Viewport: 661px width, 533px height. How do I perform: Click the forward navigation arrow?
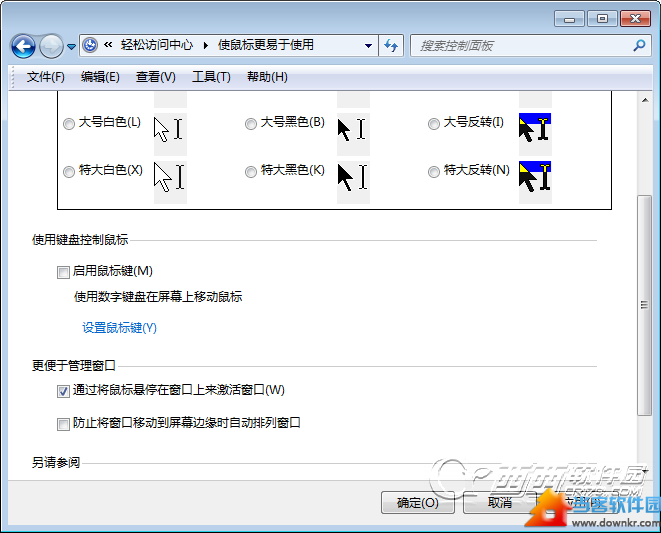point(51,46)
